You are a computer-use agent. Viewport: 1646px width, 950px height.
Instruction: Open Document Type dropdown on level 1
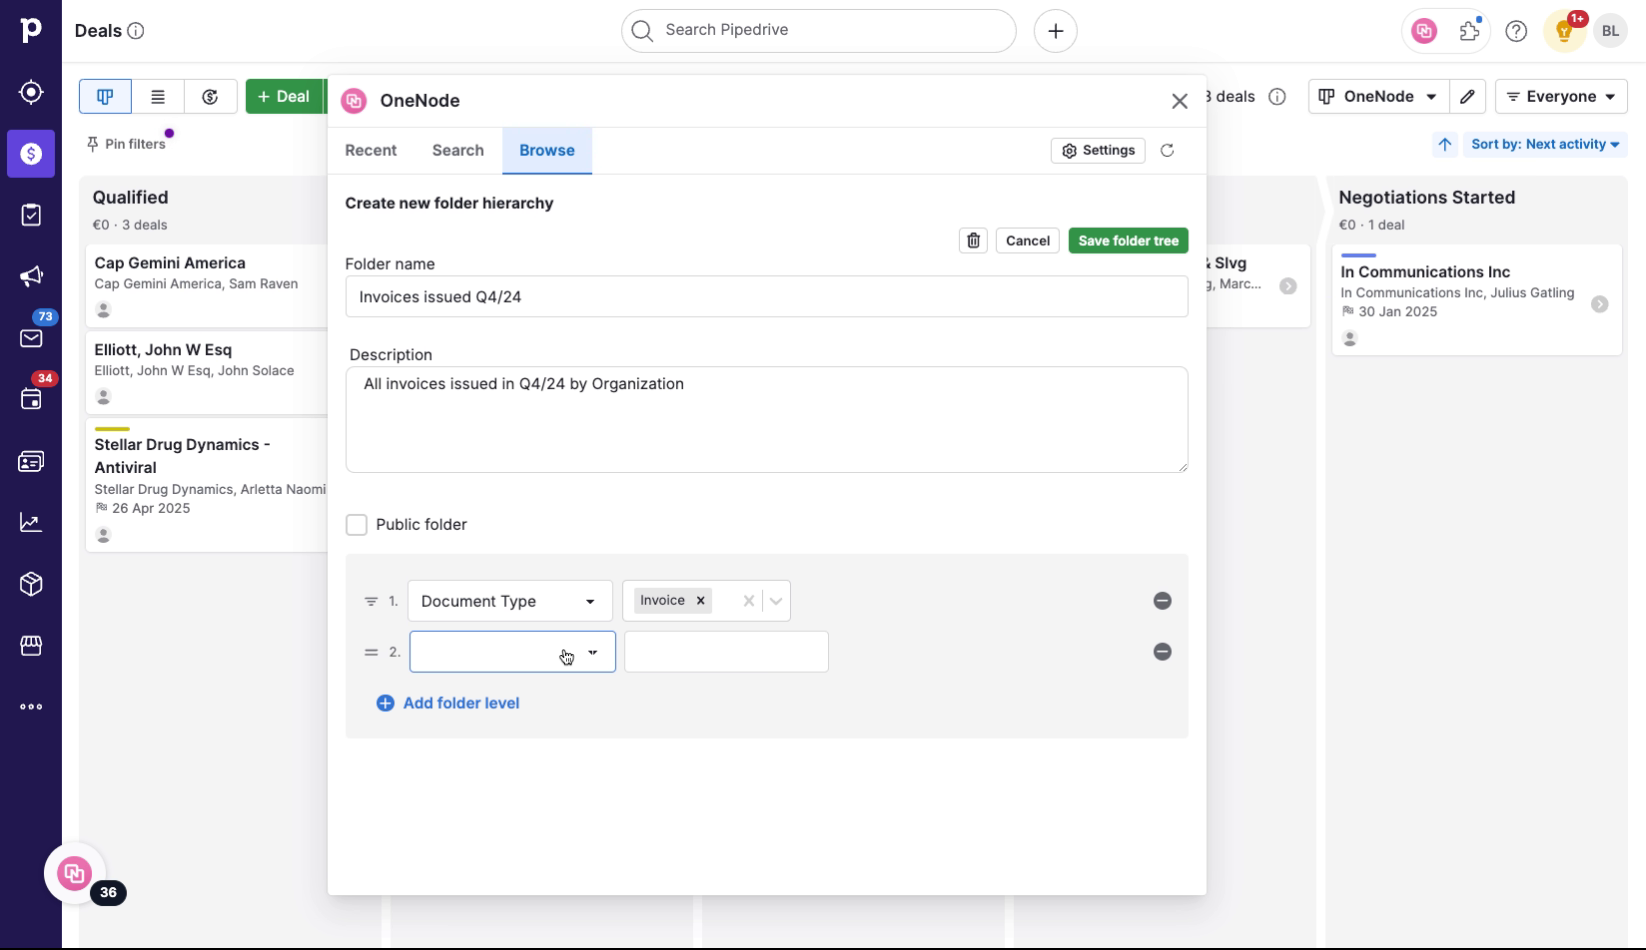coord(509,601)
